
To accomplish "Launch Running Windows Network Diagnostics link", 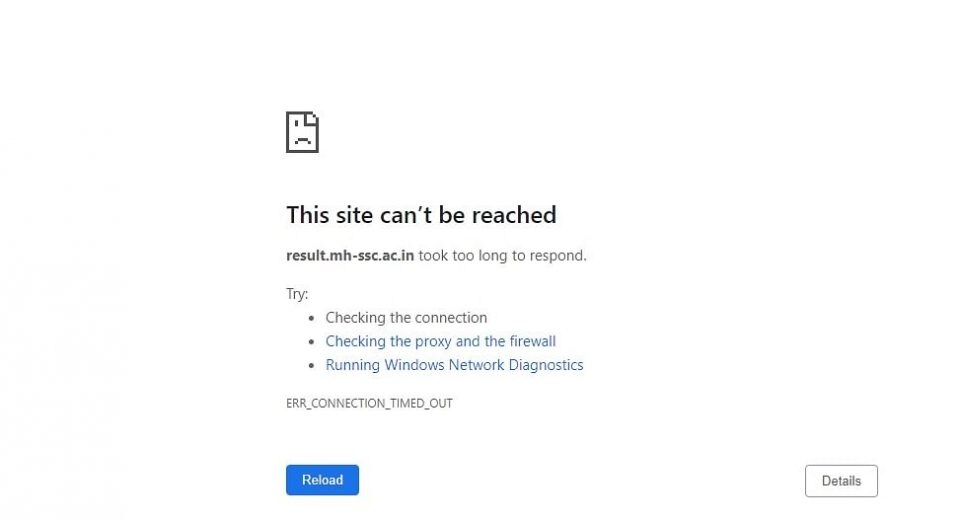I will tap(454, 365).
